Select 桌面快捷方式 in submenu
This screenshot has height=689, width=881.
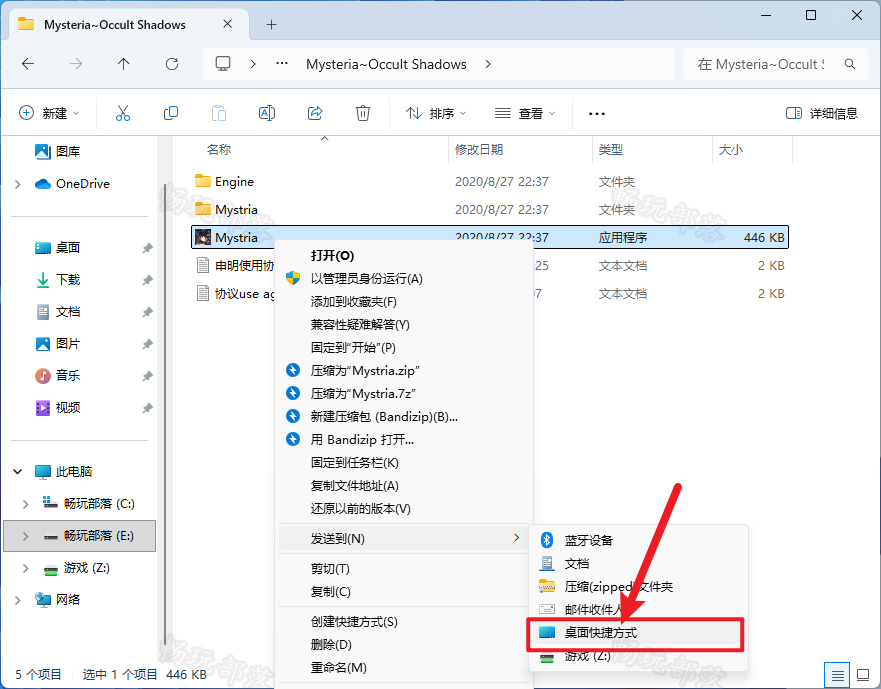[x=638, y=633]
